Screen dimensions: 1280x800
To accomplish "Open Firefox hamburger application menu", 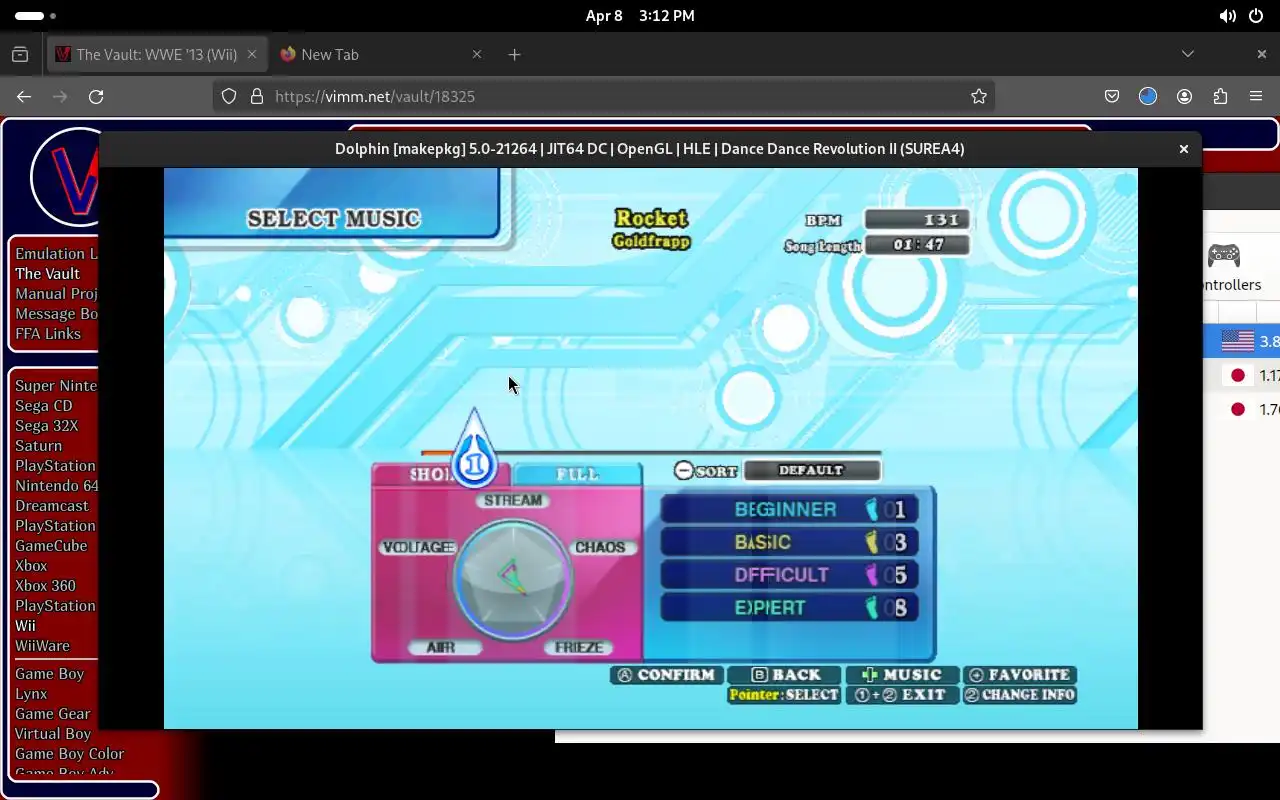I will [x=1256, y=96].
